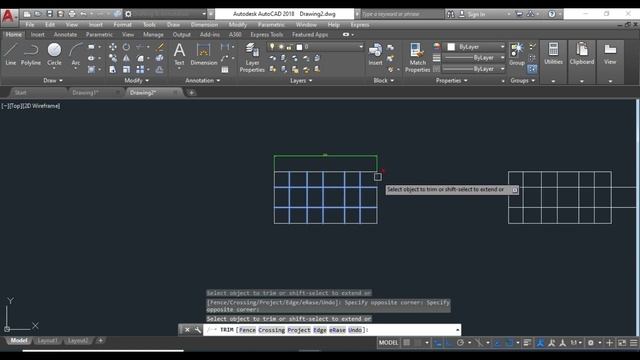Click Sign In in title bar
Viewport: 640px width, 360px height.
[476, 14]
